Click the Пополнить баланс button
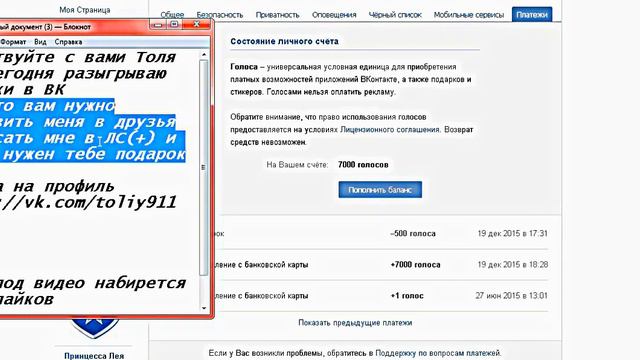Viewport: 640px width, 360px height. tap(380, 190)
